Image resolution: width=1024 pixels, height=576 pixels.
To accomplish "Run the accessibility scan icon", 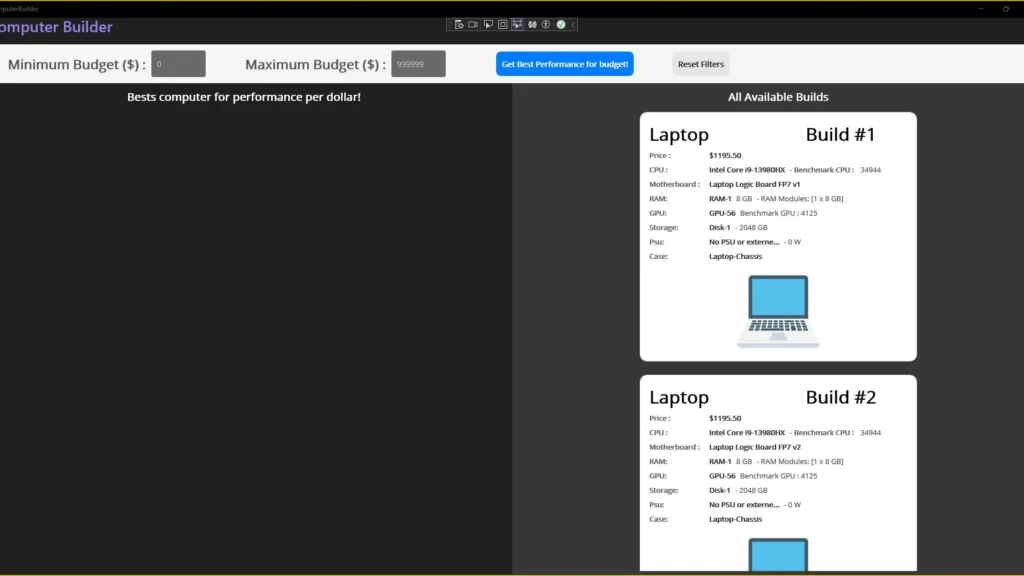I will coord(547,24).
